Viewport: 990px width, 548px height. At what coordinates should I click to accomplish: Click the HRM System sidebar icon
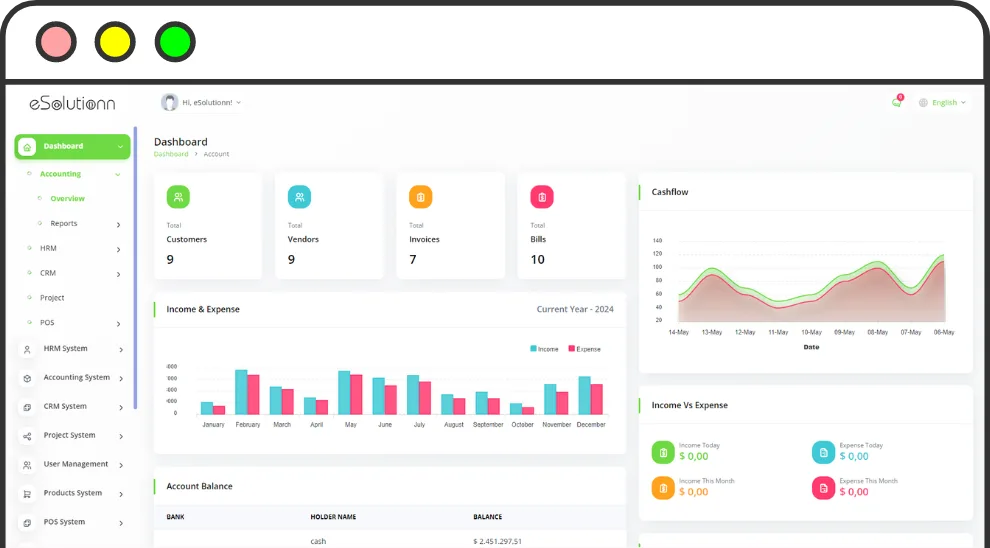pos(27,349)
